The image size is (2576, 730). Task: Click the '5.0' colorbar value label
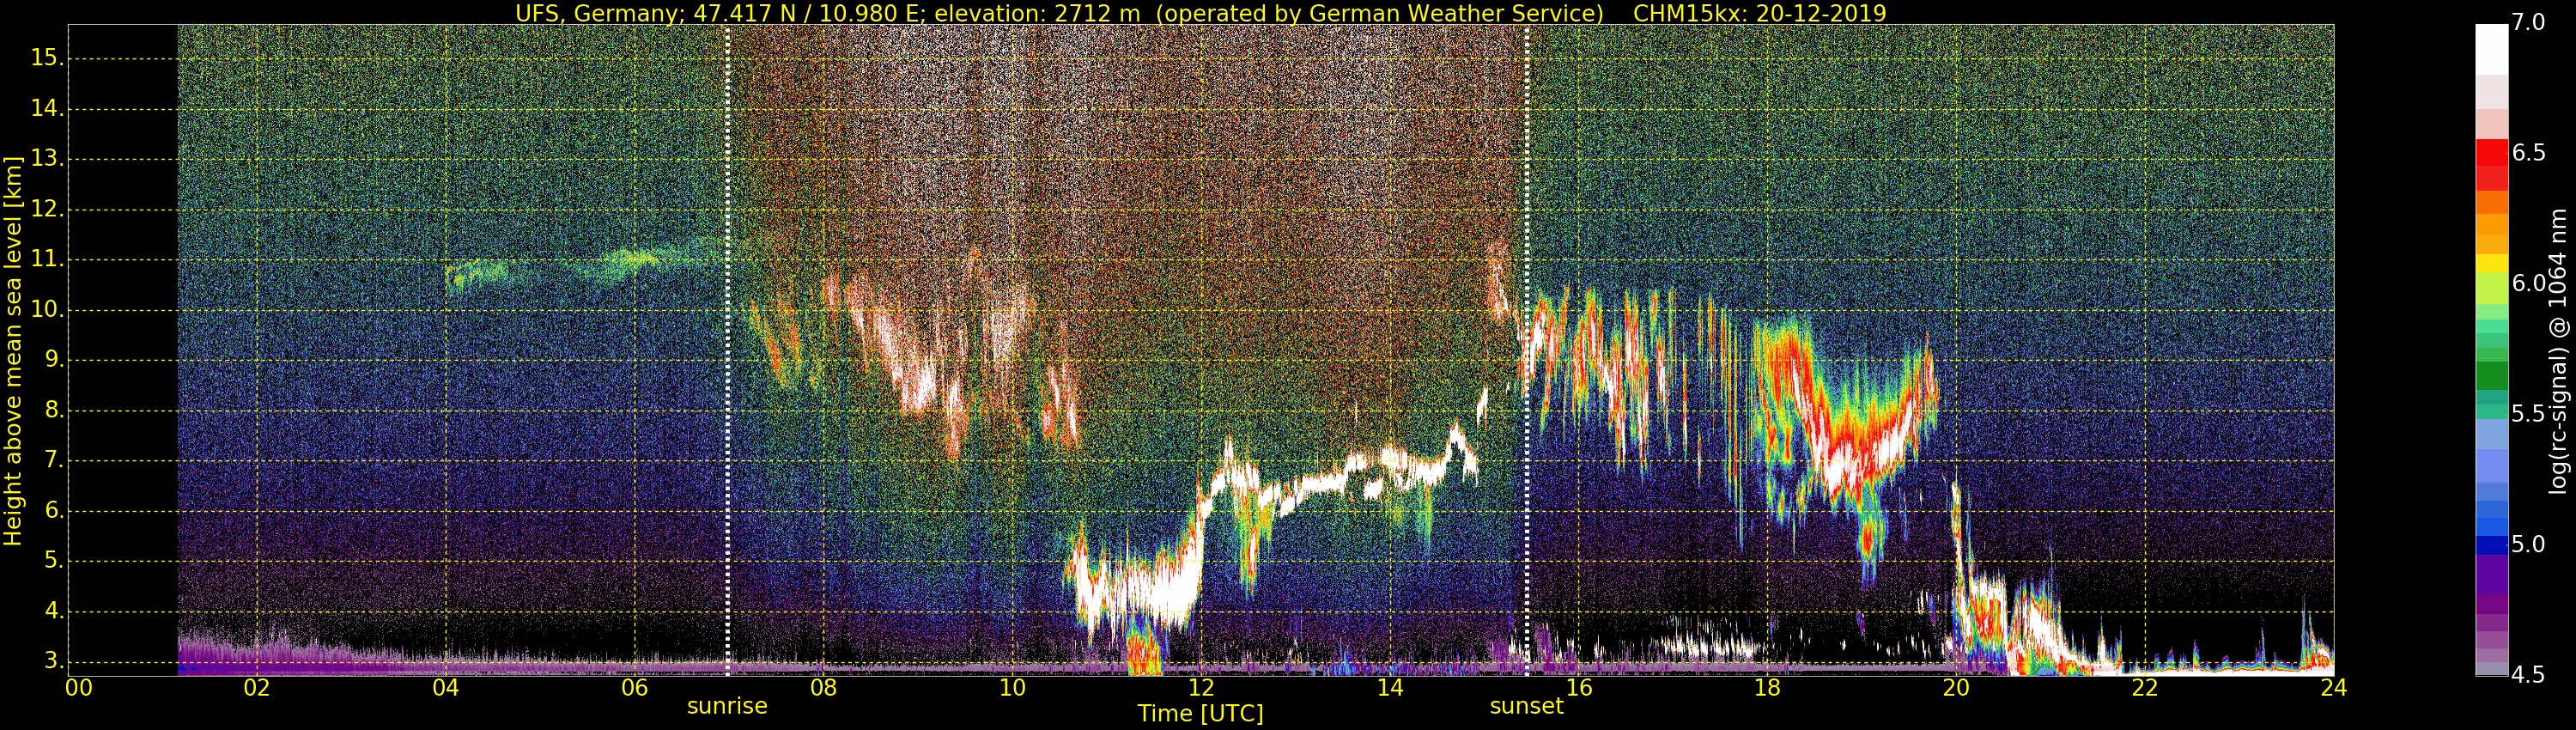pos(2528,545)
